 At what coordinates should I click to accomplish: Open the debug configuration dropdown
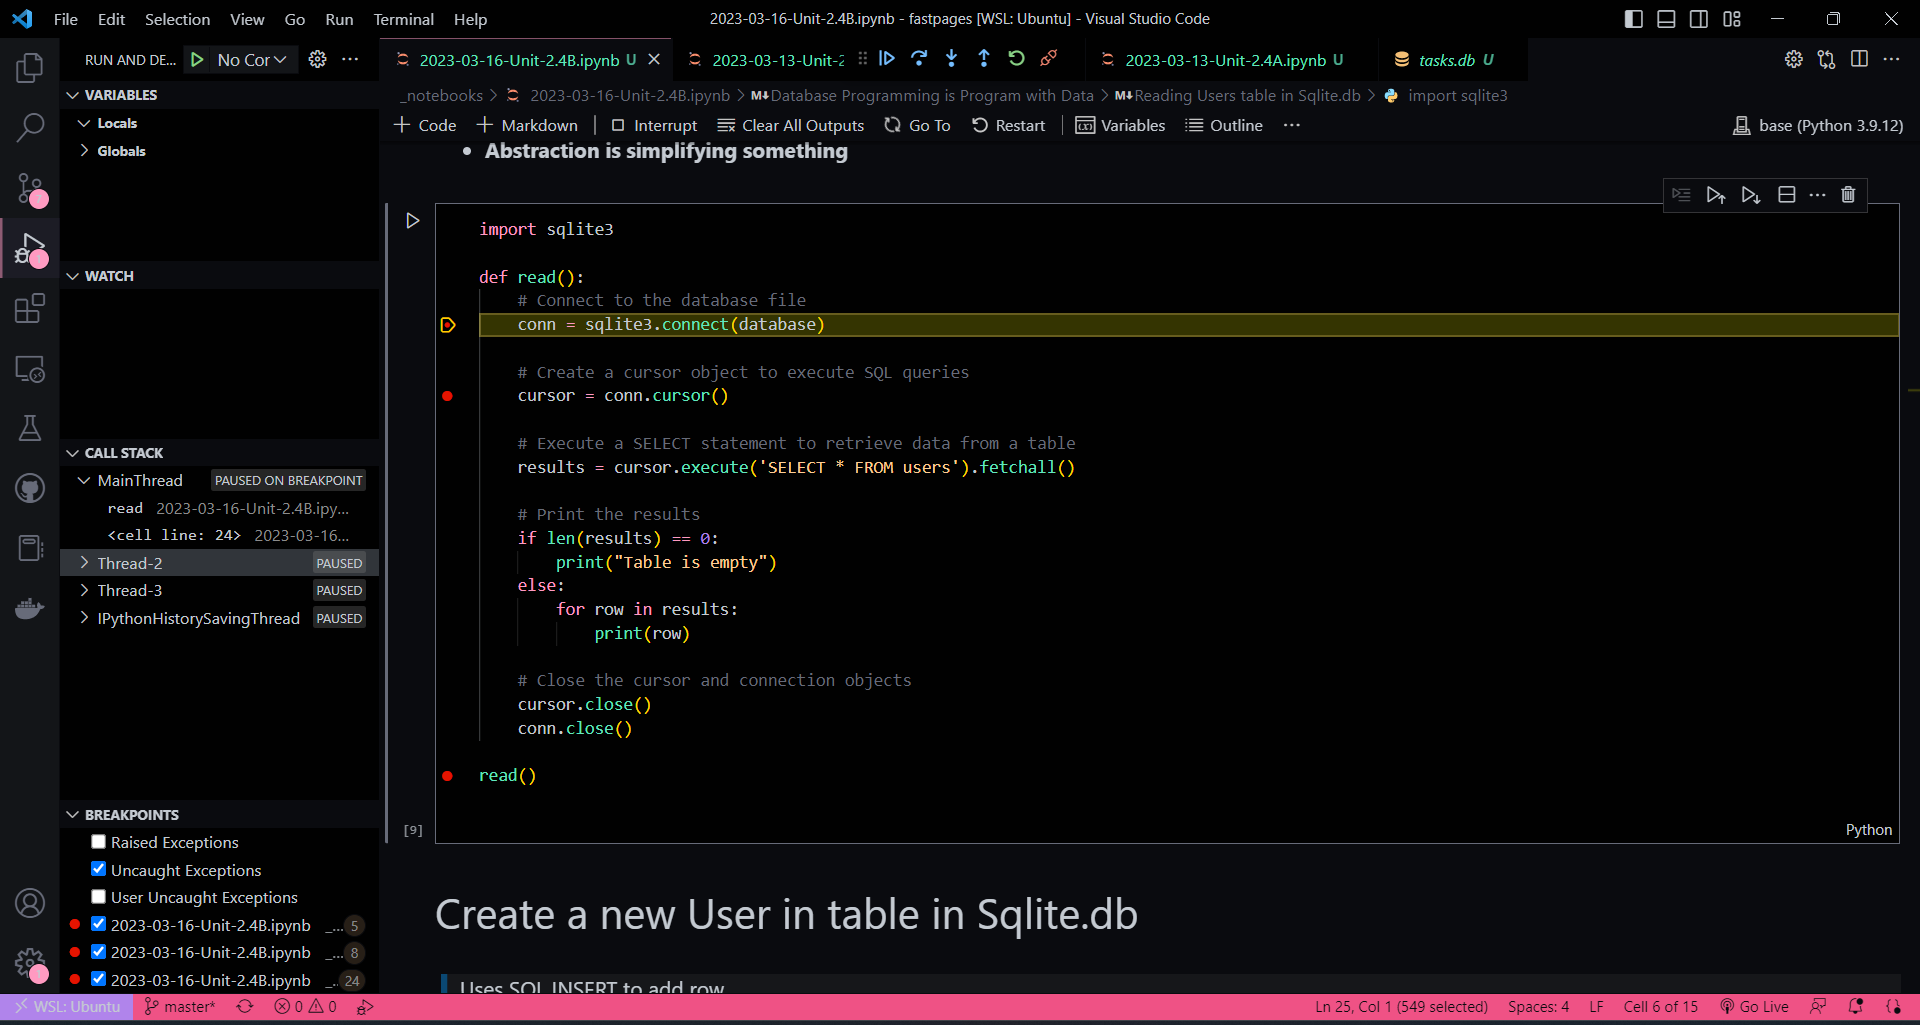[252, 60]
